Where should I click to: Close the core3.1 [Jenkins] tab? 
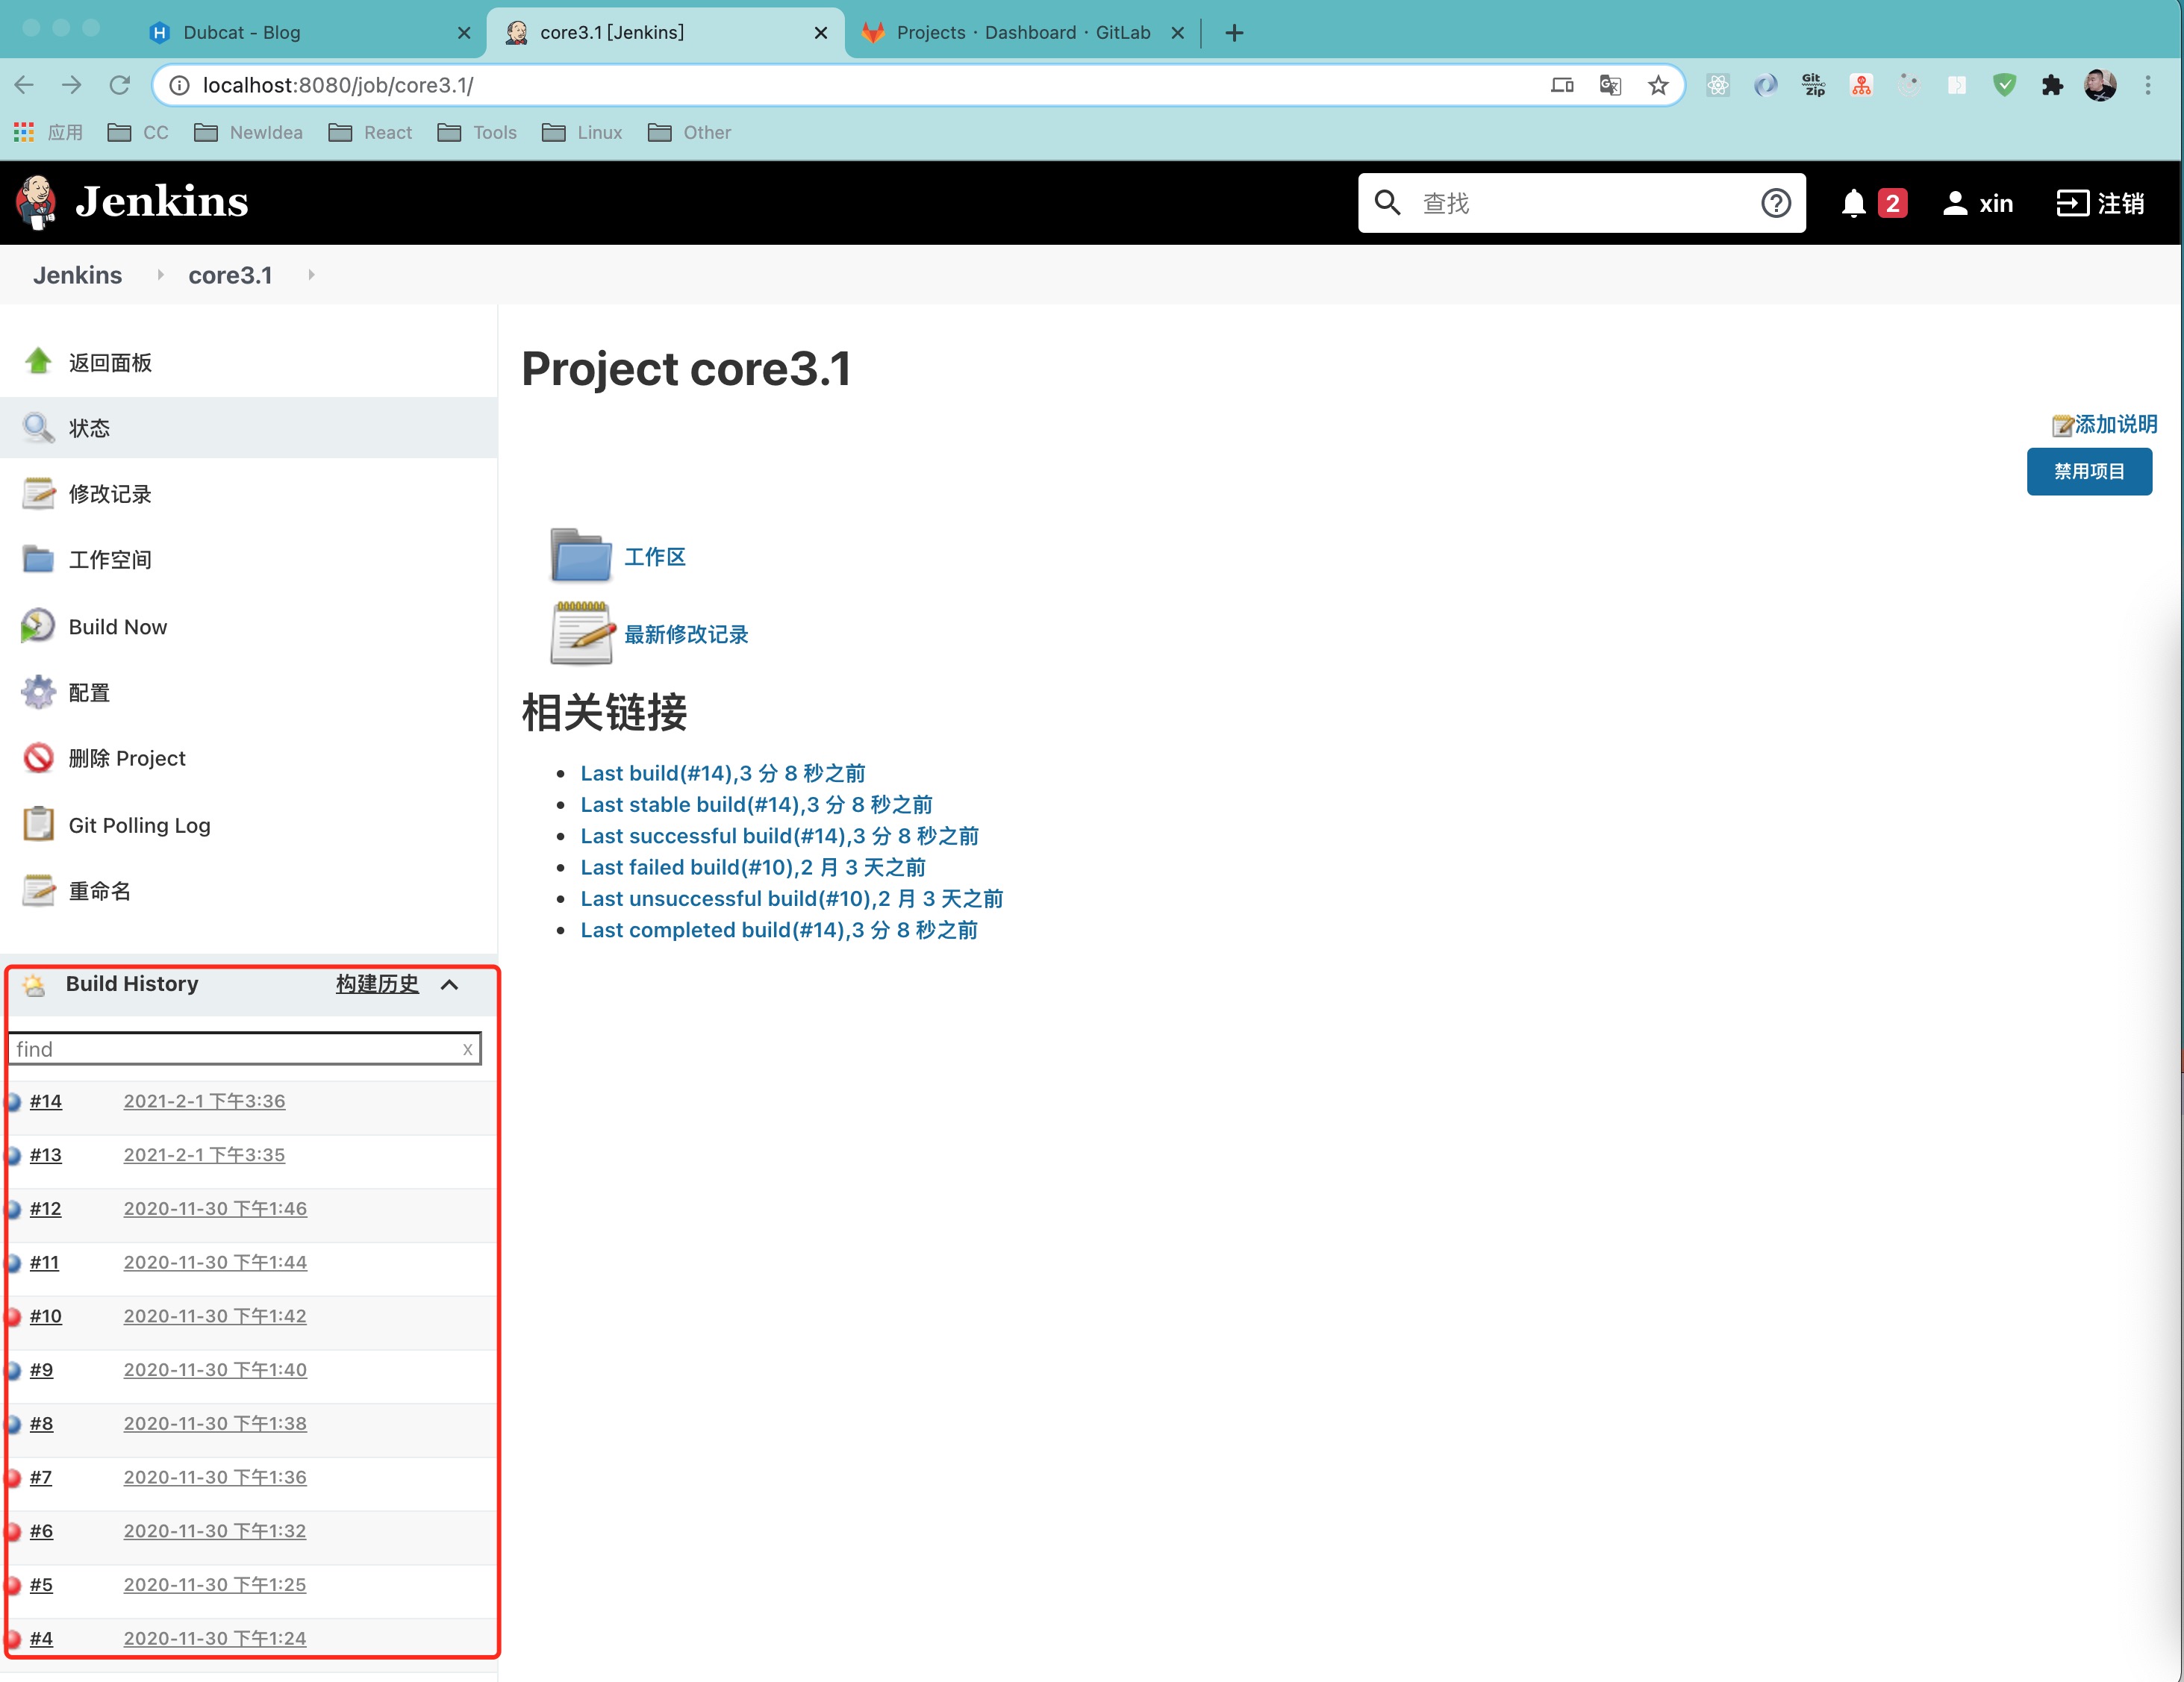click(821, 32)
